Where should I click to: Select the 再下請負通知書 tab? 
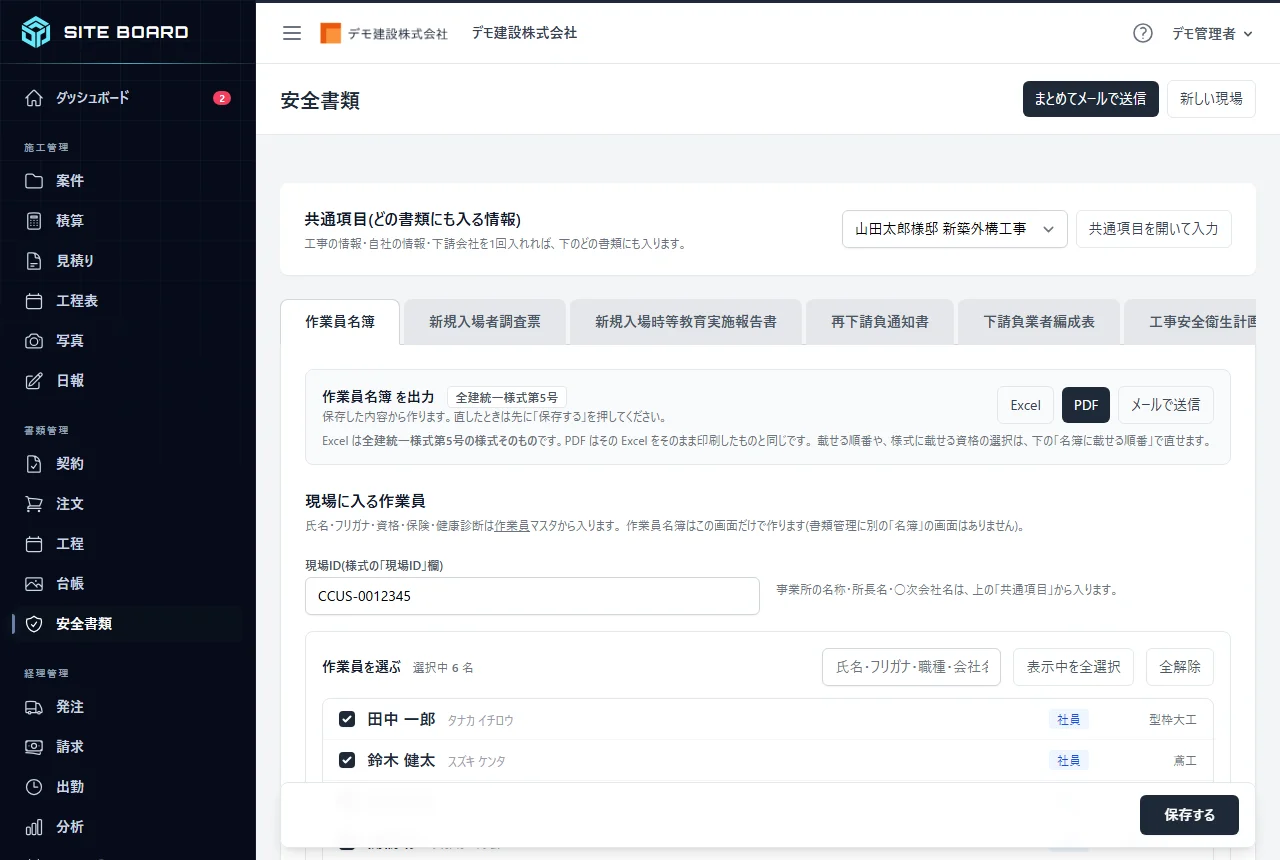coord(880,322)
